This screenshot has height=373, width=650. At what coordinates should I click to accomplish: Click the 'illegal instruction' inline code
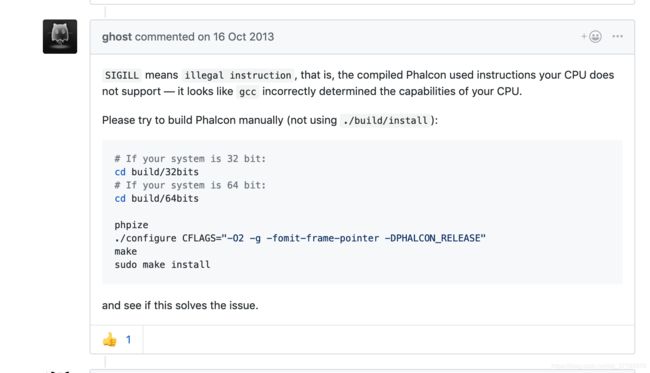[x=238, y=75]
